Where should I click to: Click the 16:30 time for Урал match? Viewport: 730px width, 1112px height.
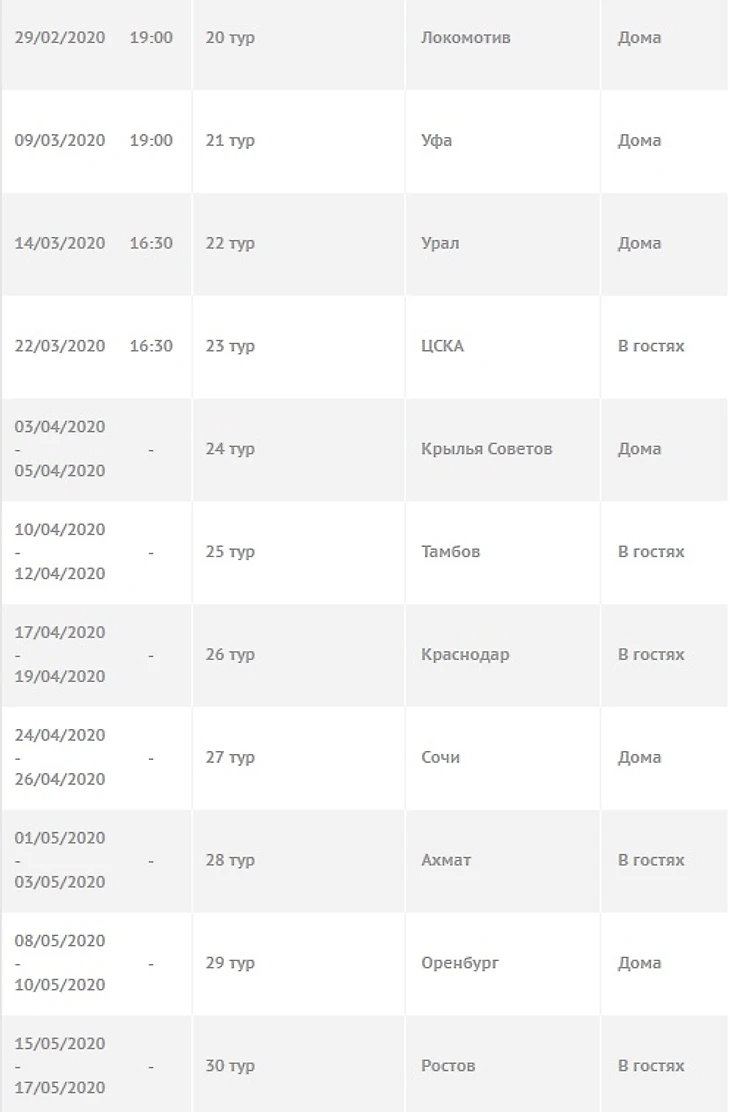(x=151, y=244)
